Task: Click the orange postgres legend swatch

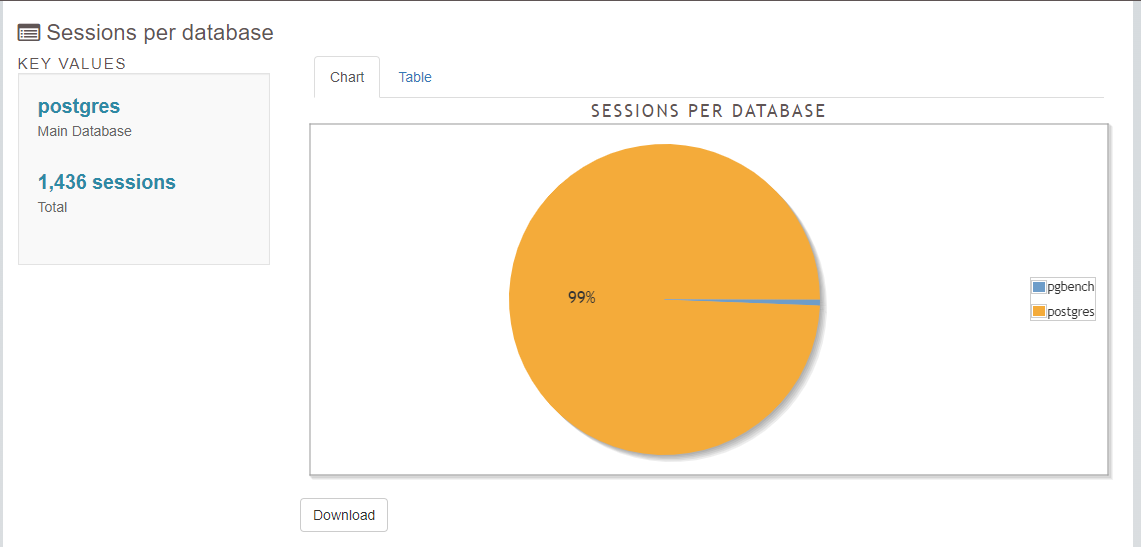Action: pyautogui.click(x=1039, y=311)
